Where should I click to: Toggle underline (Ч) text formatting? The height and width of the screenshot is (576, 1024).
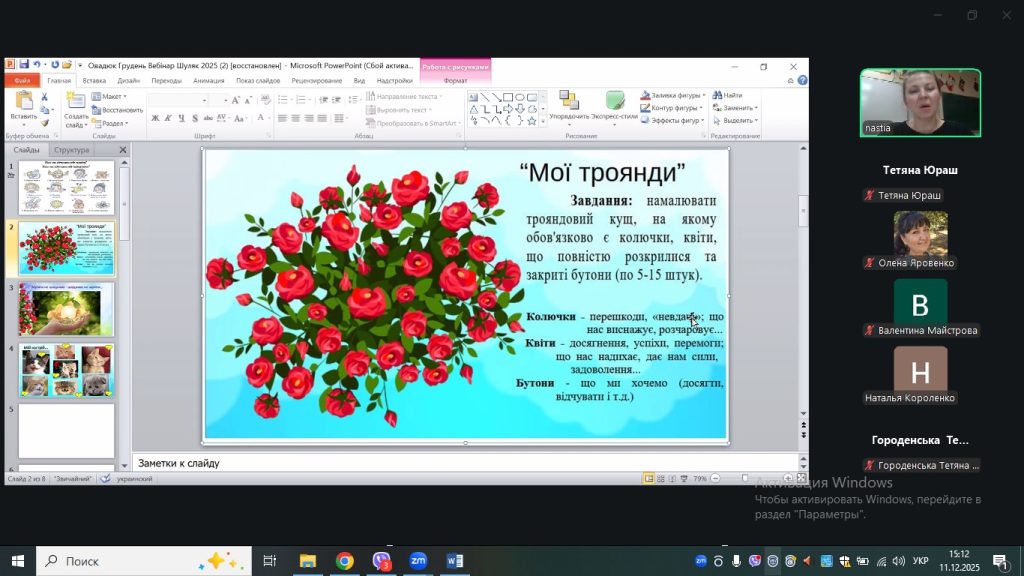tap(181, 118)
